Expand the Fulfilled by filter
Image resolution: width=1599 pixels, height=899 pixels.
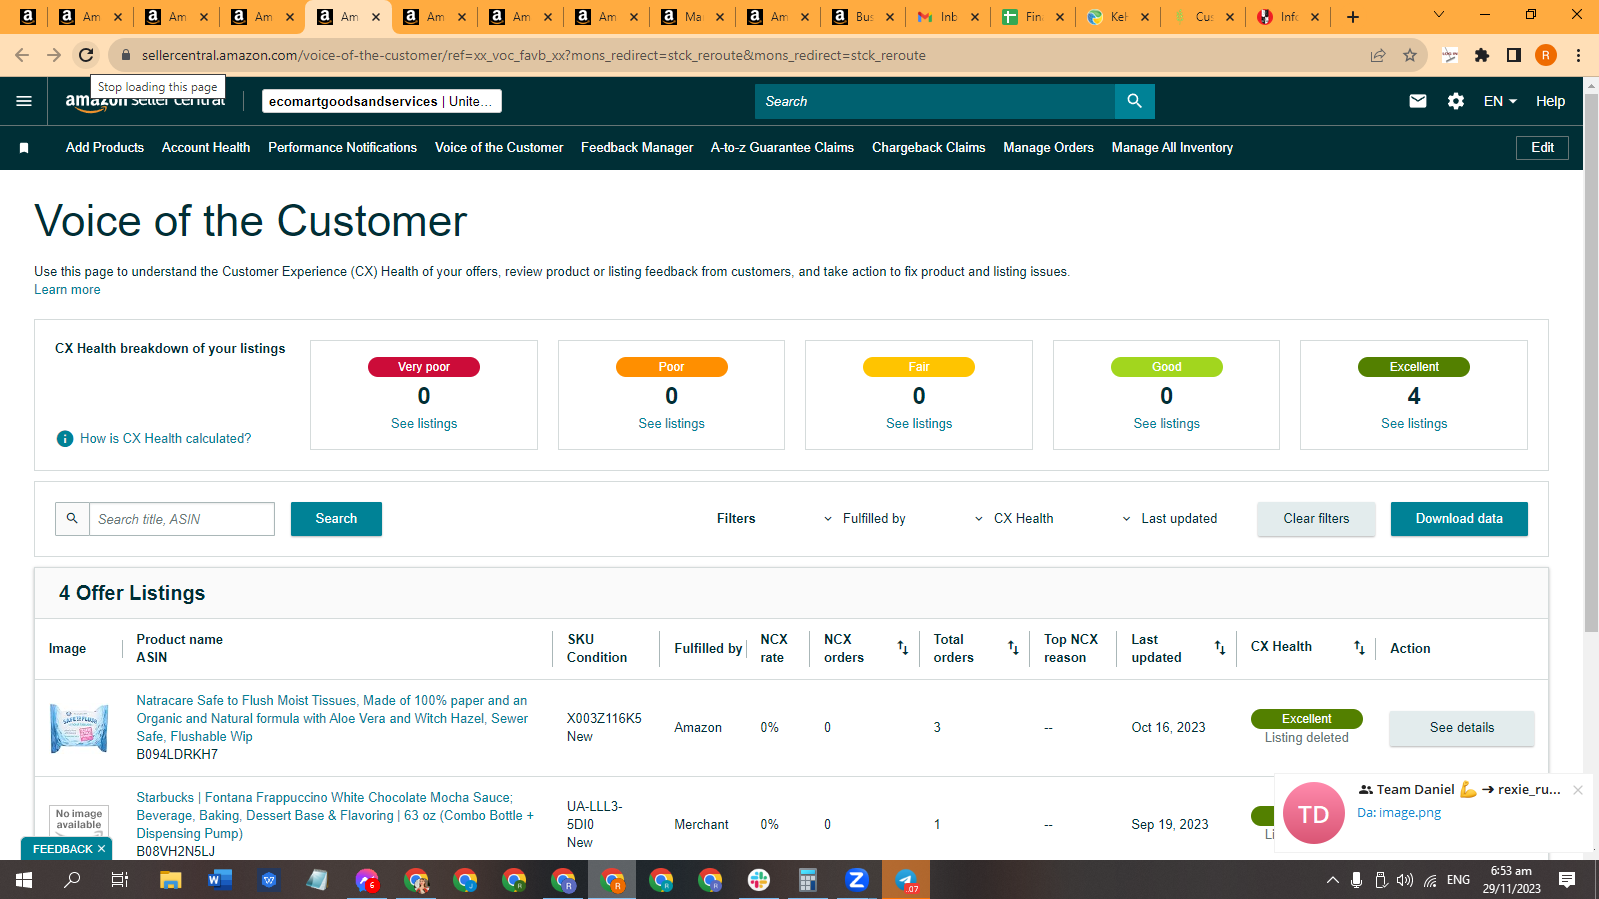[864, 519]
